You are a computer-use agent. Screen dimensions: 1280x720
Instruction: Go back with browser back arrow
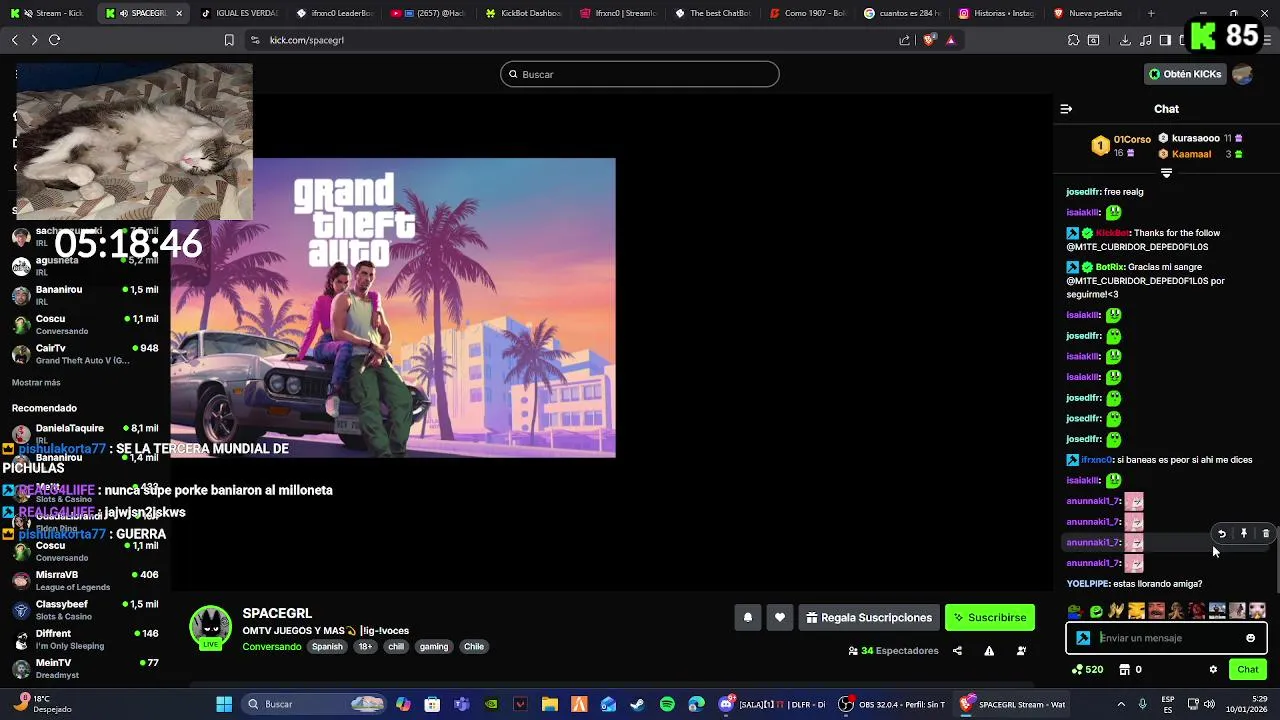click(x=14, y=40)
